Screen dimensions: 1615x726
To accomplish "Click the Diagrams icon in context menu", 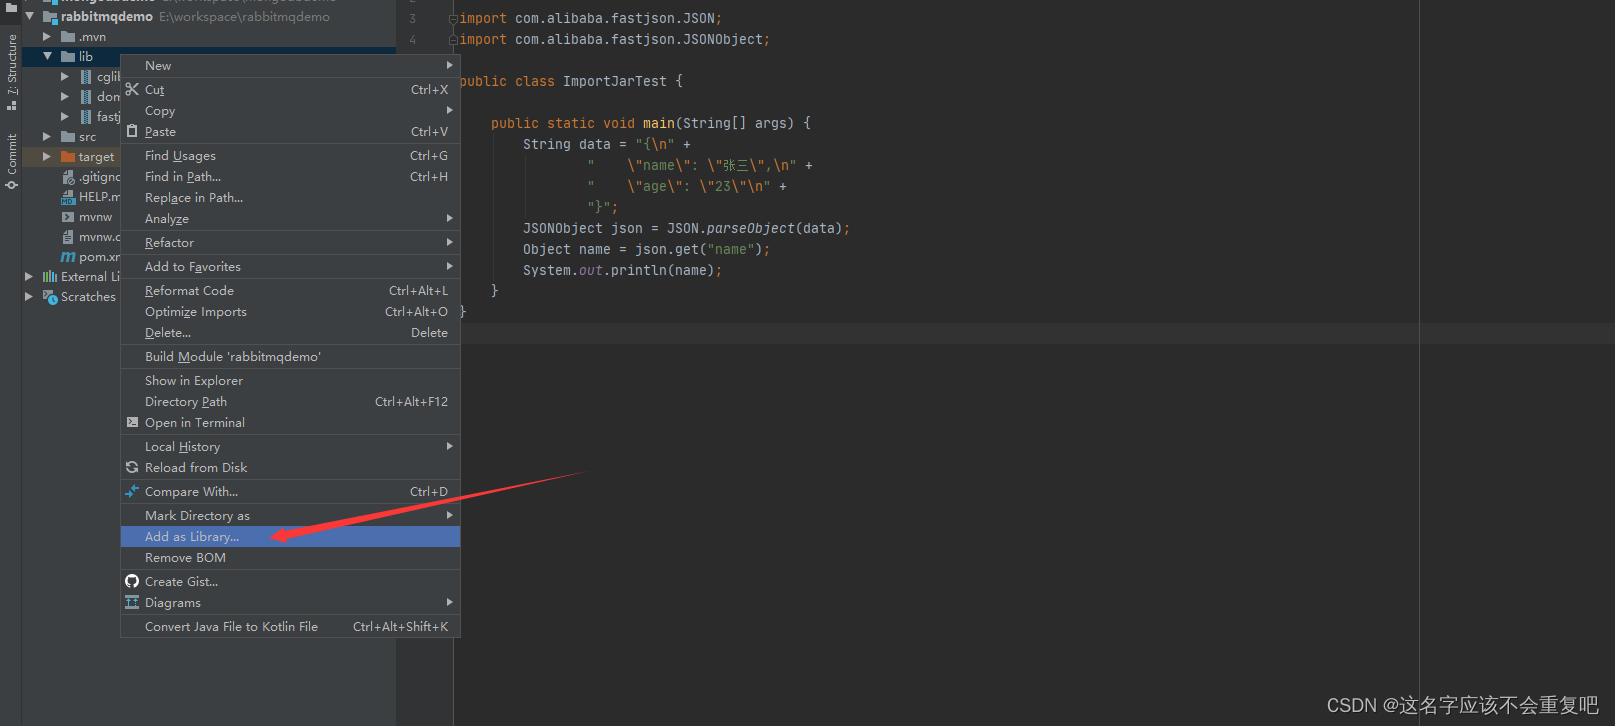I will 132,602.
